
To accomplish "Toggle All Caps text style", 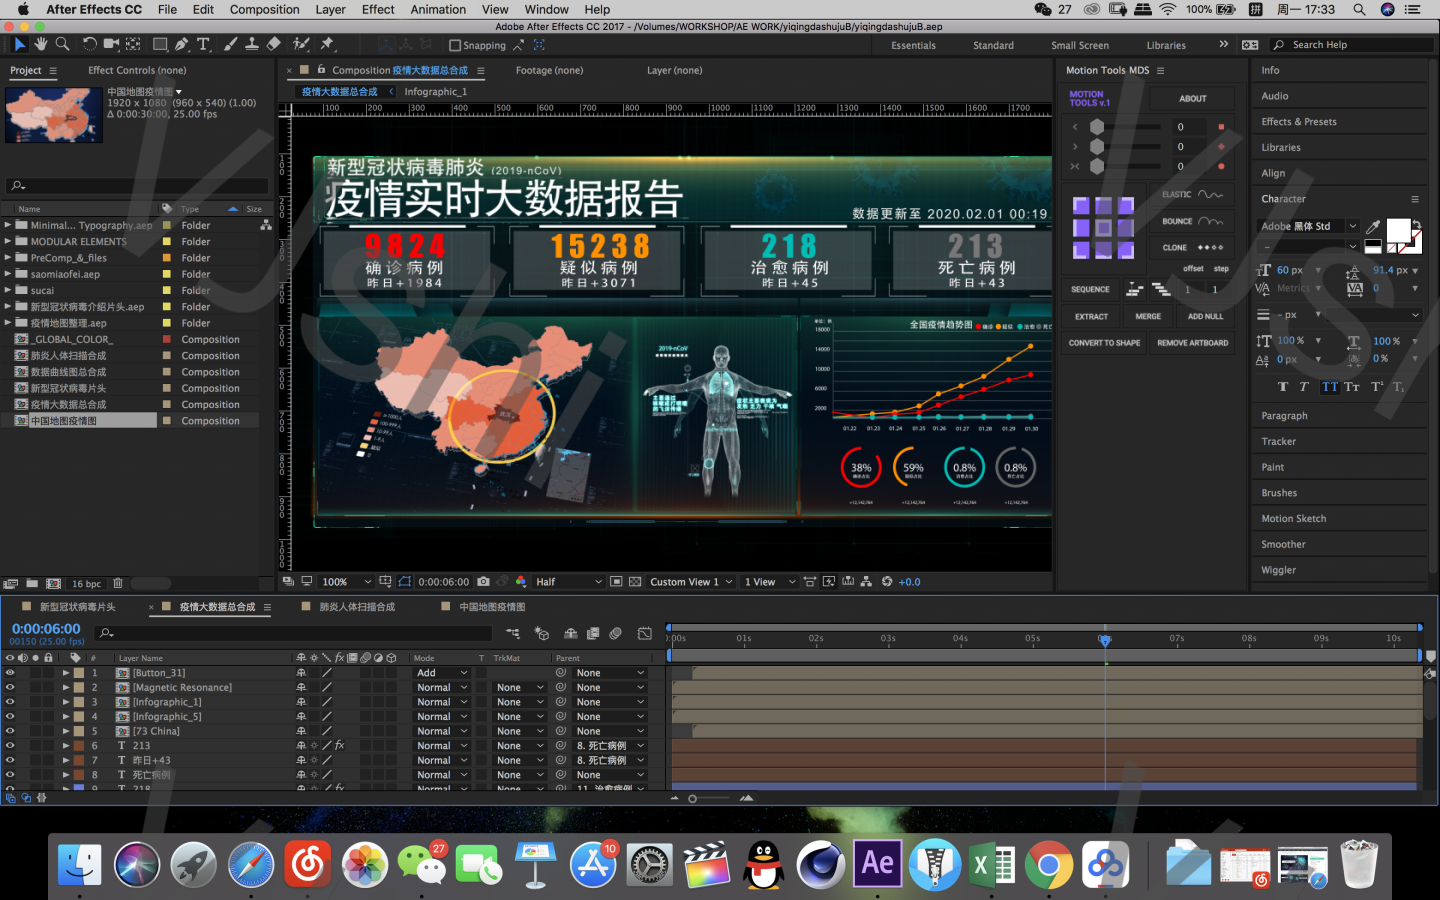I will click(x=1330, y=387).
